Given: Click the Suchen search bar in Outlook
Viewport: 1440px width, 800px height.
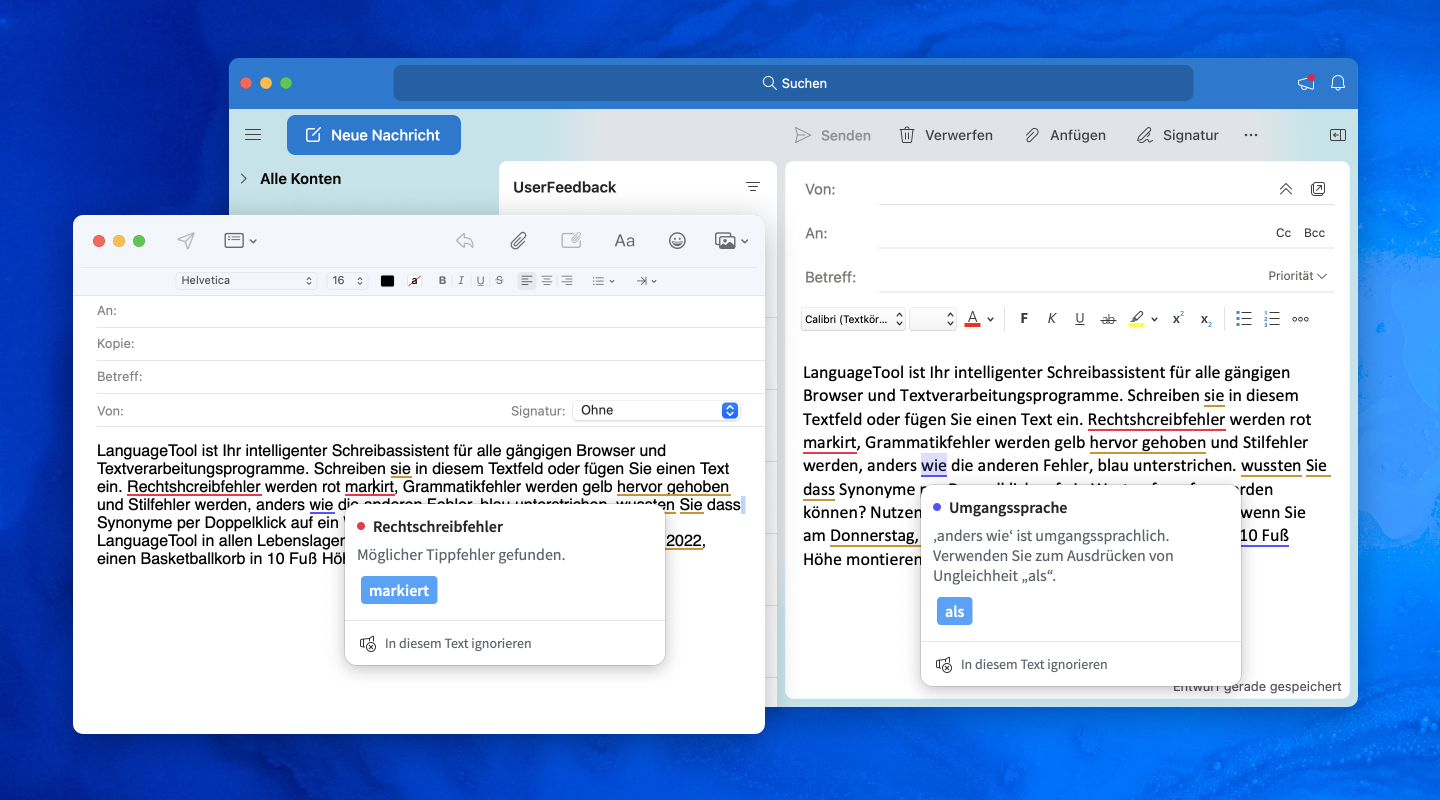Looking at the screenshot, I should pyautogui.click(x=793, y=83).
